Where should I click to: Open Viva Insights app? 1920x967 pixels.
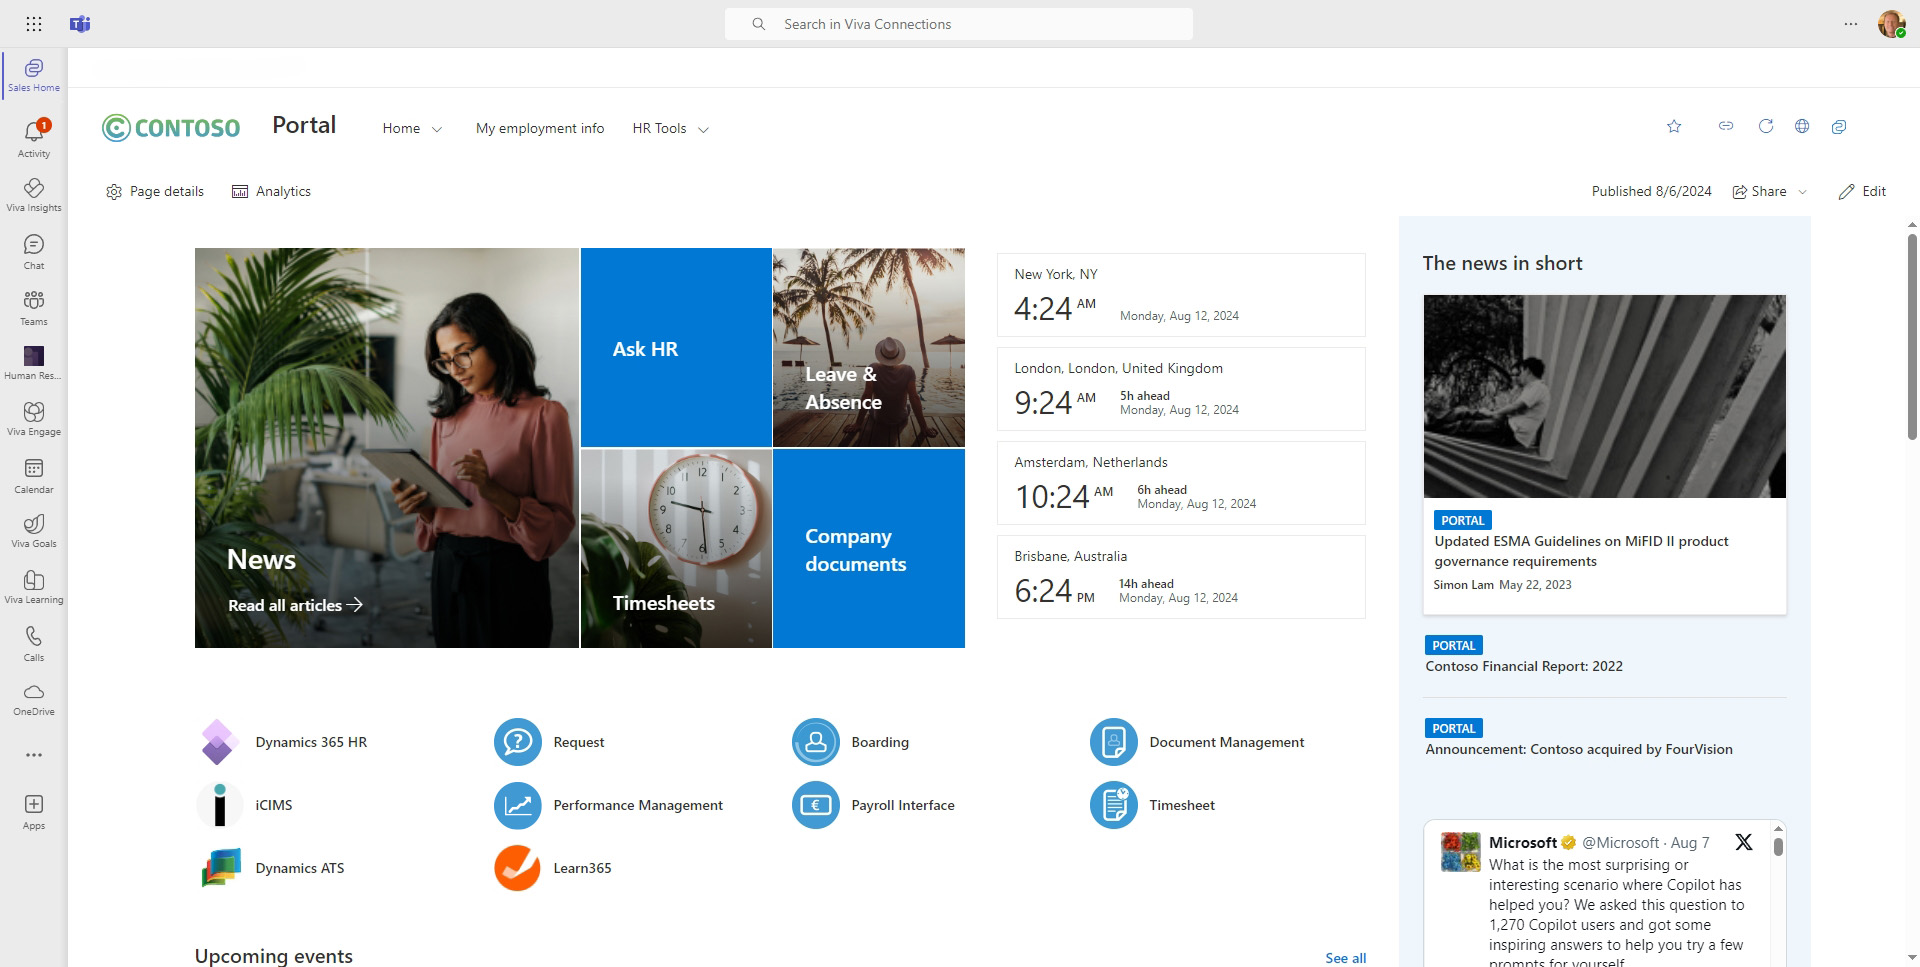pyautogui.click(x=34, y=195)
